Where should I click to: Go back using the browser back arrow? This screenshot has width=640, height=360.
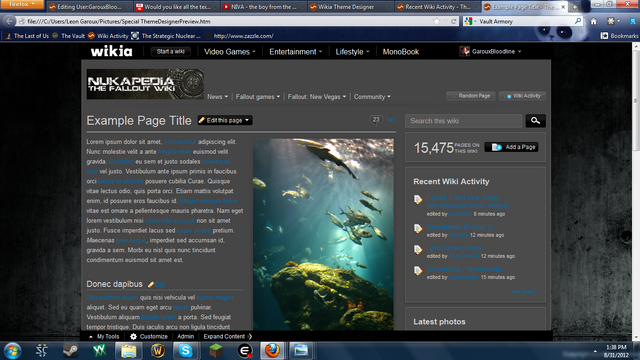tap(9, 21)
